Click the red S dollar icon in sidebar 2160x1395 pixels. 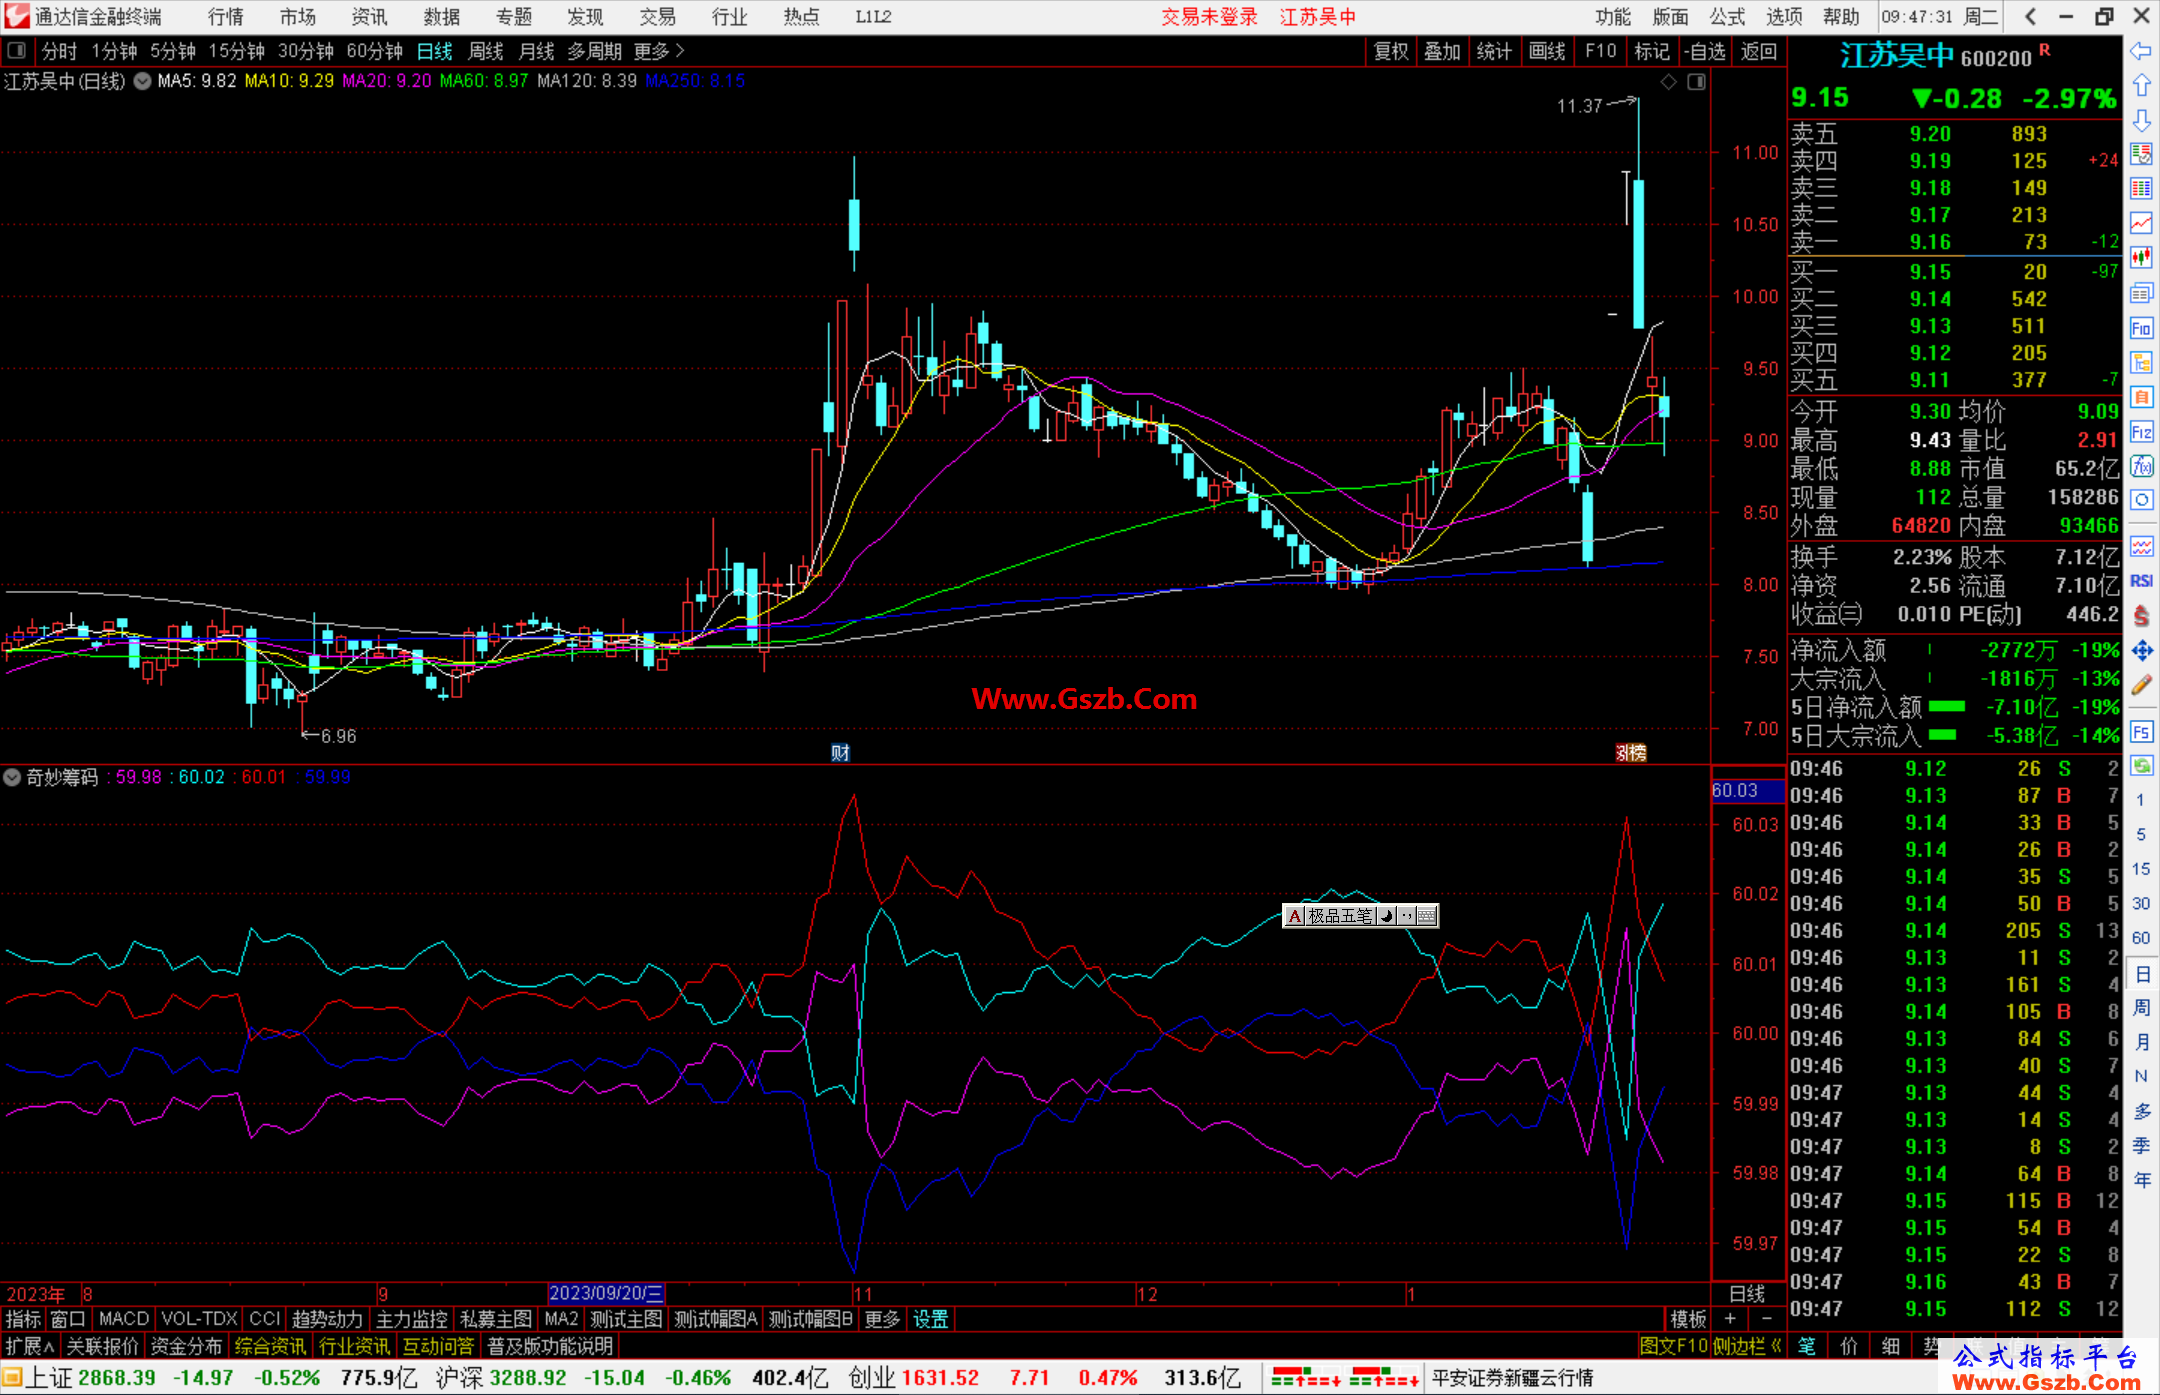[2141, 616]
